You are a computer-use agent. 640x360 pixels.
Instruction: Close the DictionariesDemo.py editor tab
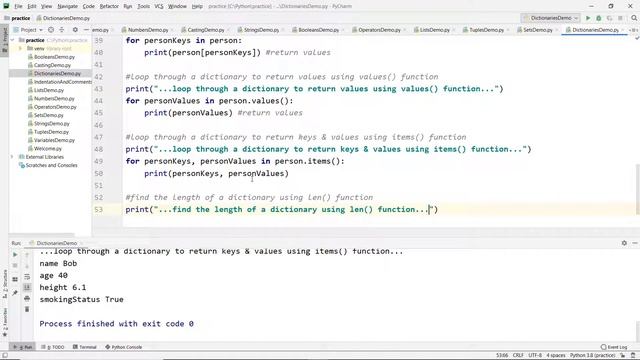[x=622, y=30]
